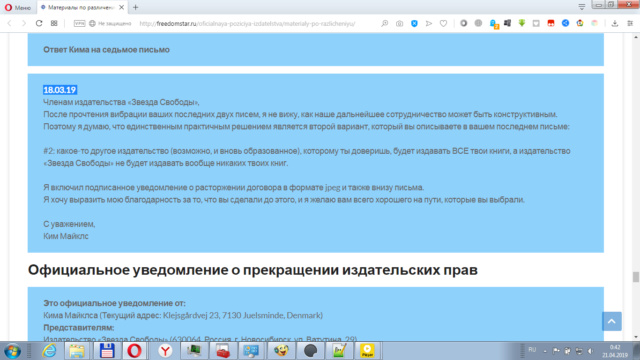Open the dark round taskbar app
Screen dimensions: 640x360
(311, 351)
